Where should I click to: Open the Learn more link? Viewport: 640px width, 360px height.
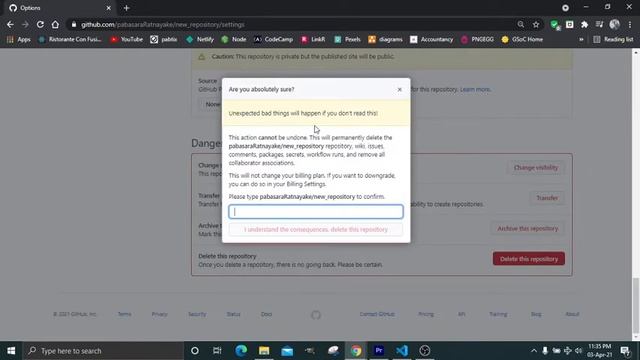tap(475, 89)
